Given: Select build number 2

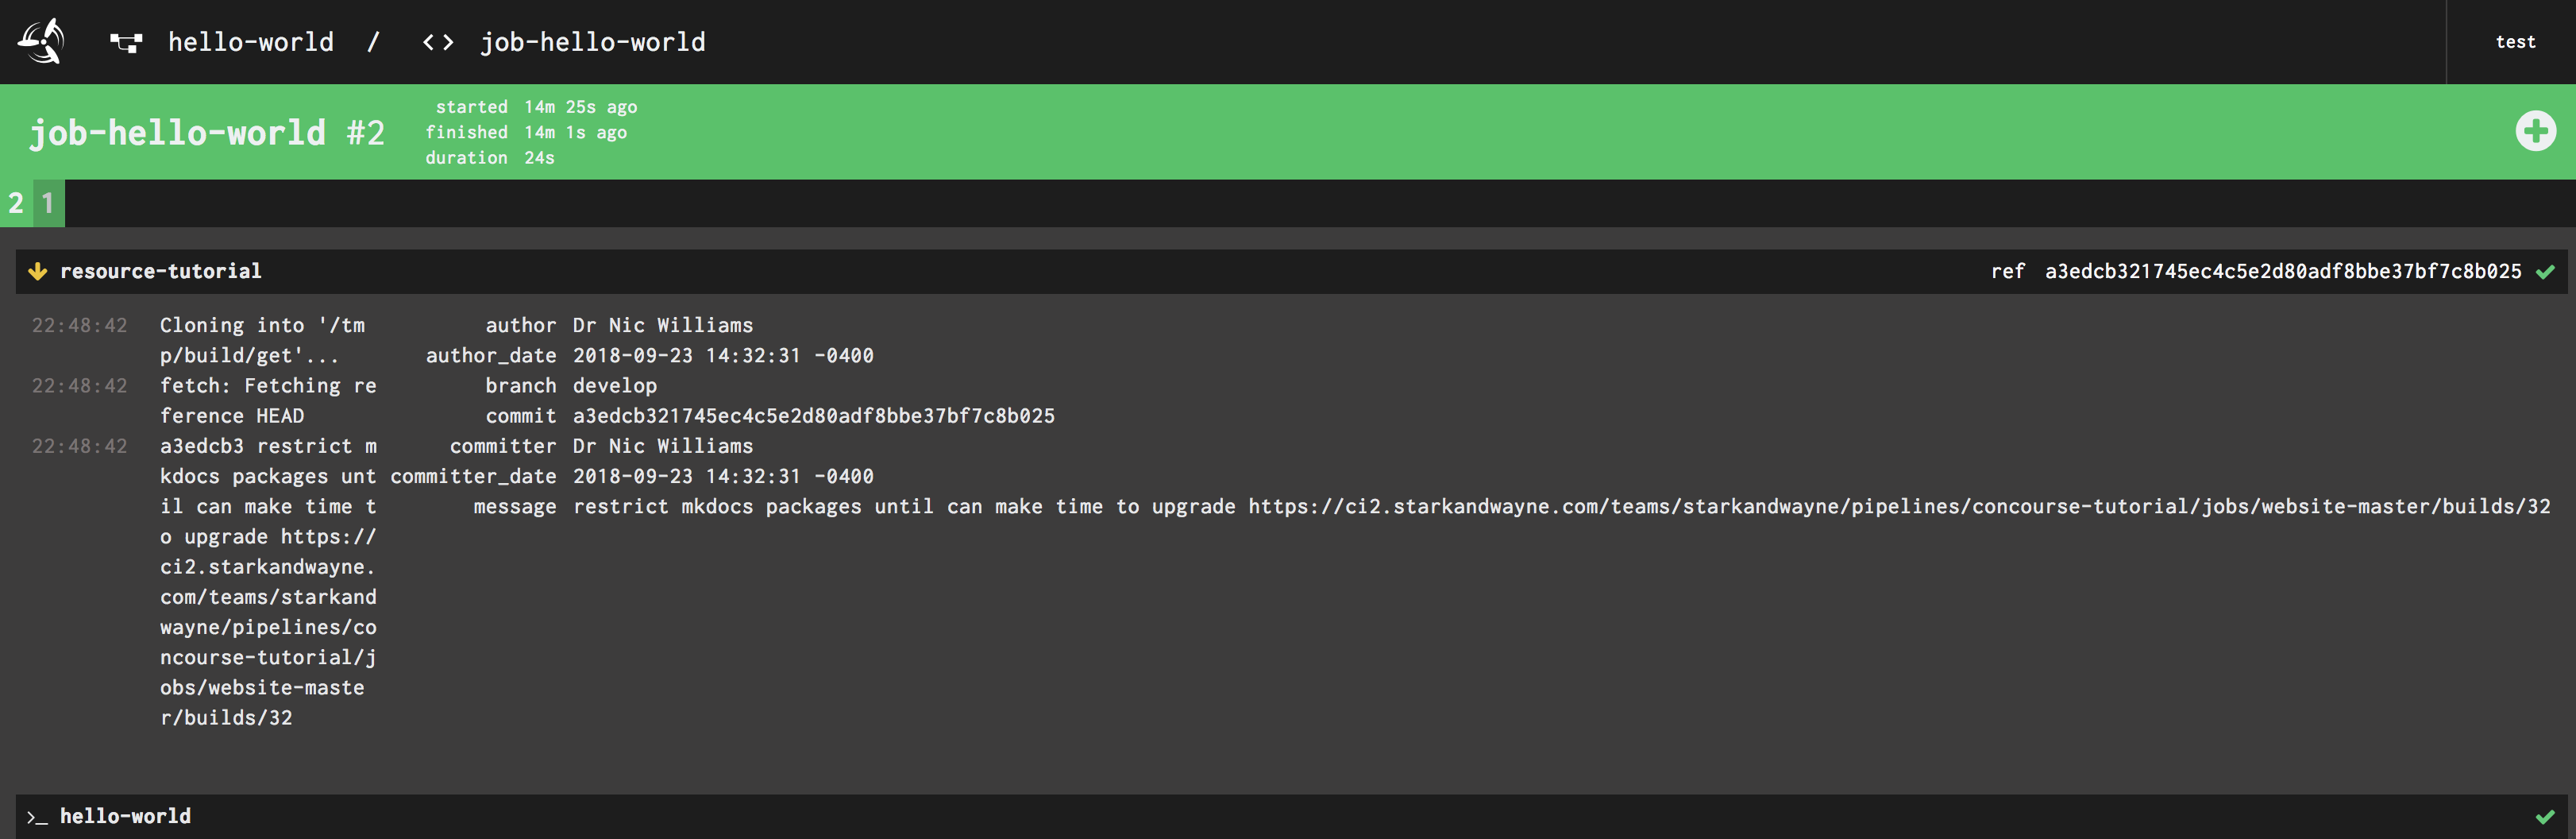Looking at the screenshot, I should pyautogui.click(x=15, y=203).
